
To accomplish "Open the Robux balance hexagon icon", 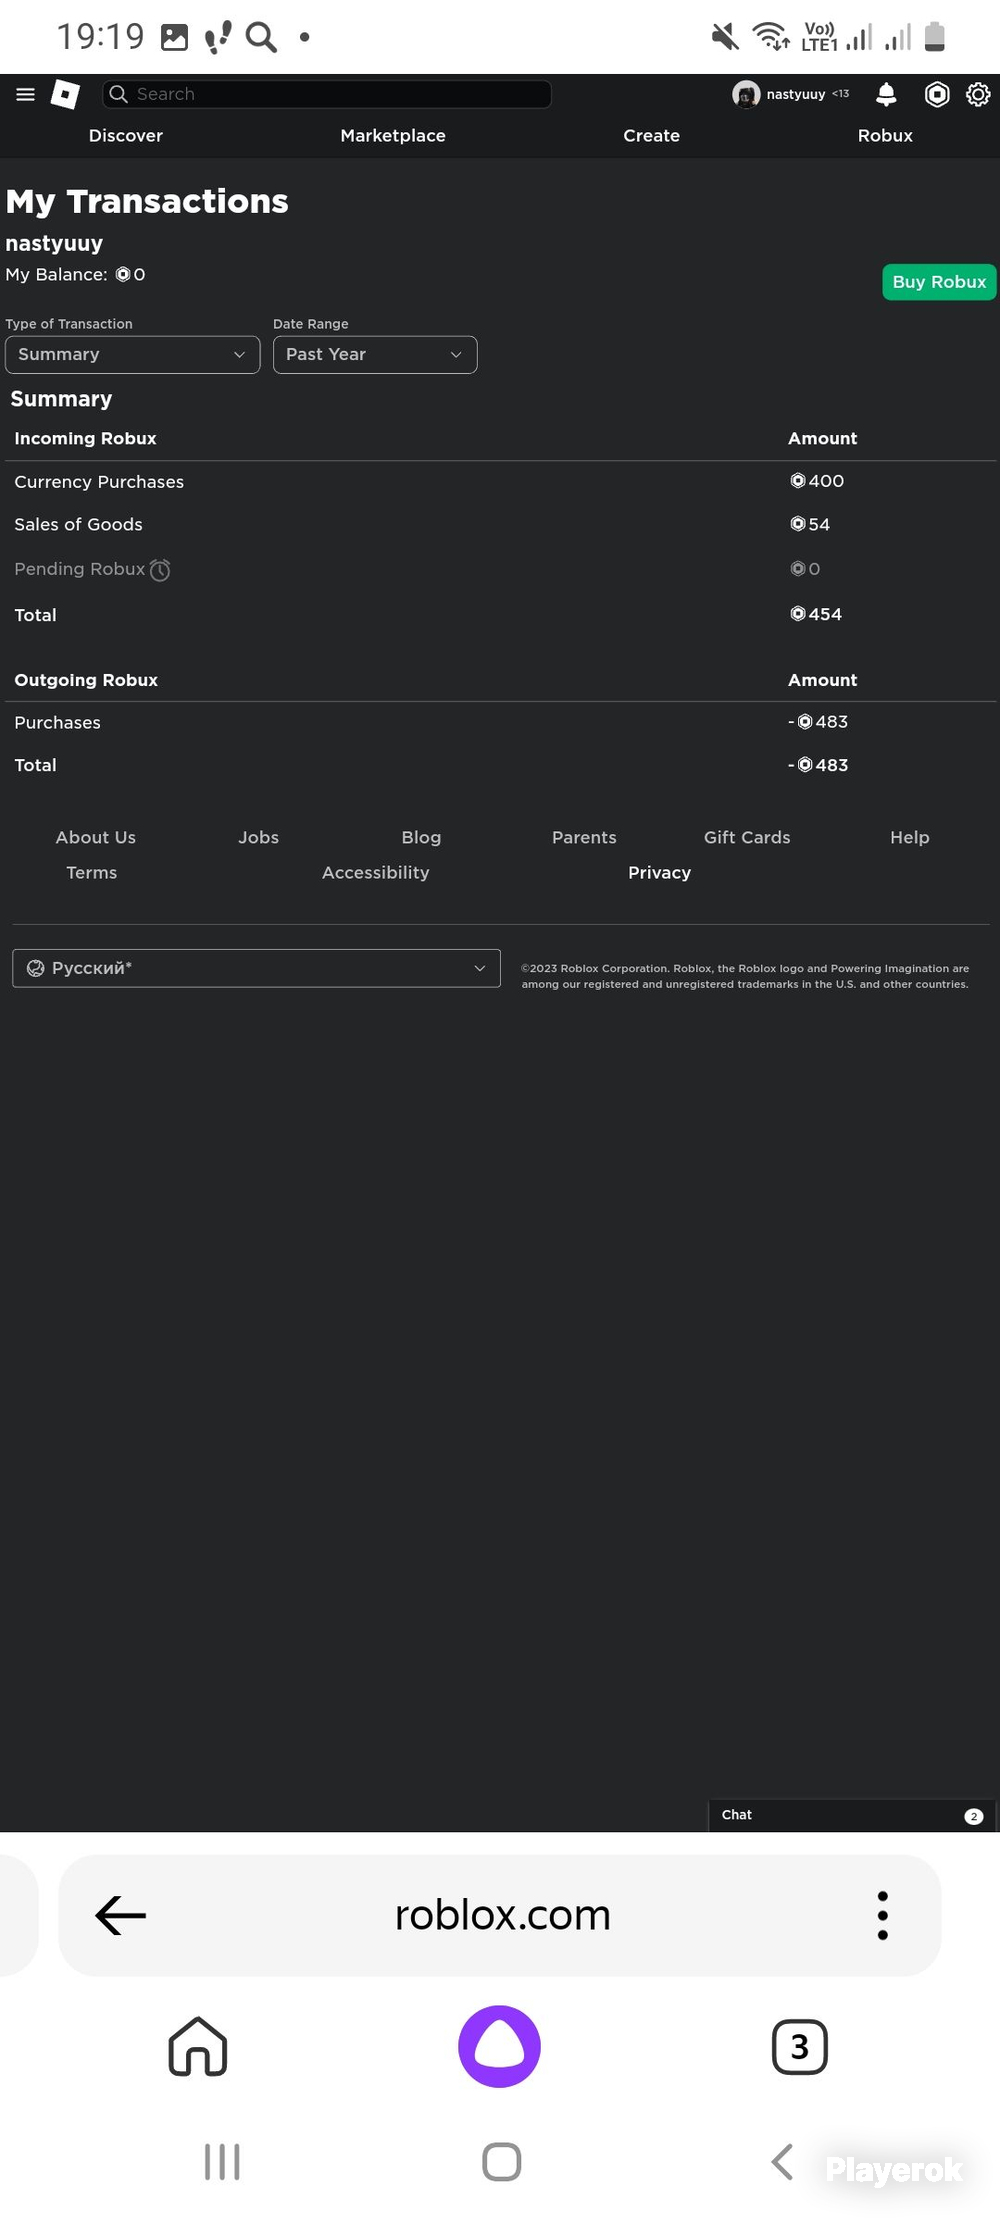I will point(937,94).
